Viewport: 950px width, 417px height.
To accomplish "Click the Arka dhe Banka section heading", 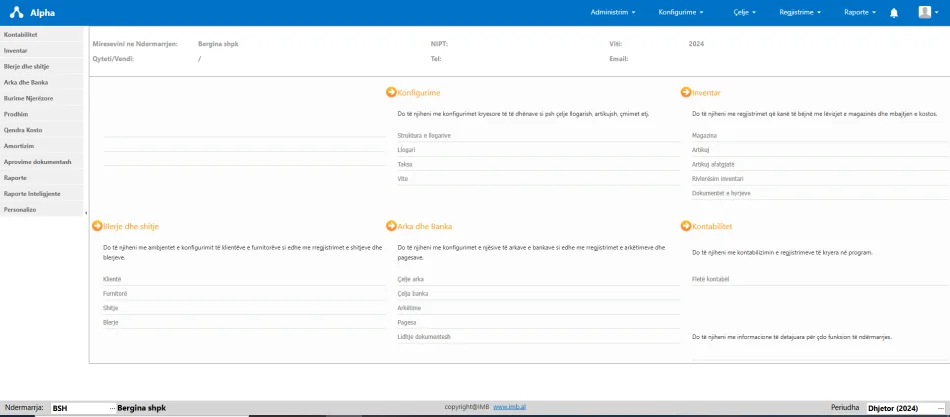I will pyautogui.click(x=425, y=226).
